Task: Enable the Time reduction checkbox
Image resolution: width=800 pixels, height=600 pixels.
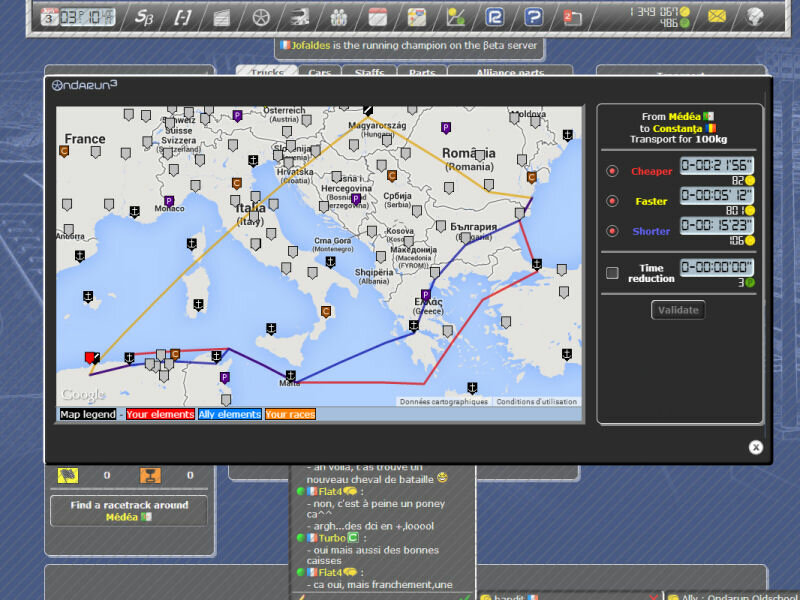Action: pyautogui.click(x=612, y=272)
